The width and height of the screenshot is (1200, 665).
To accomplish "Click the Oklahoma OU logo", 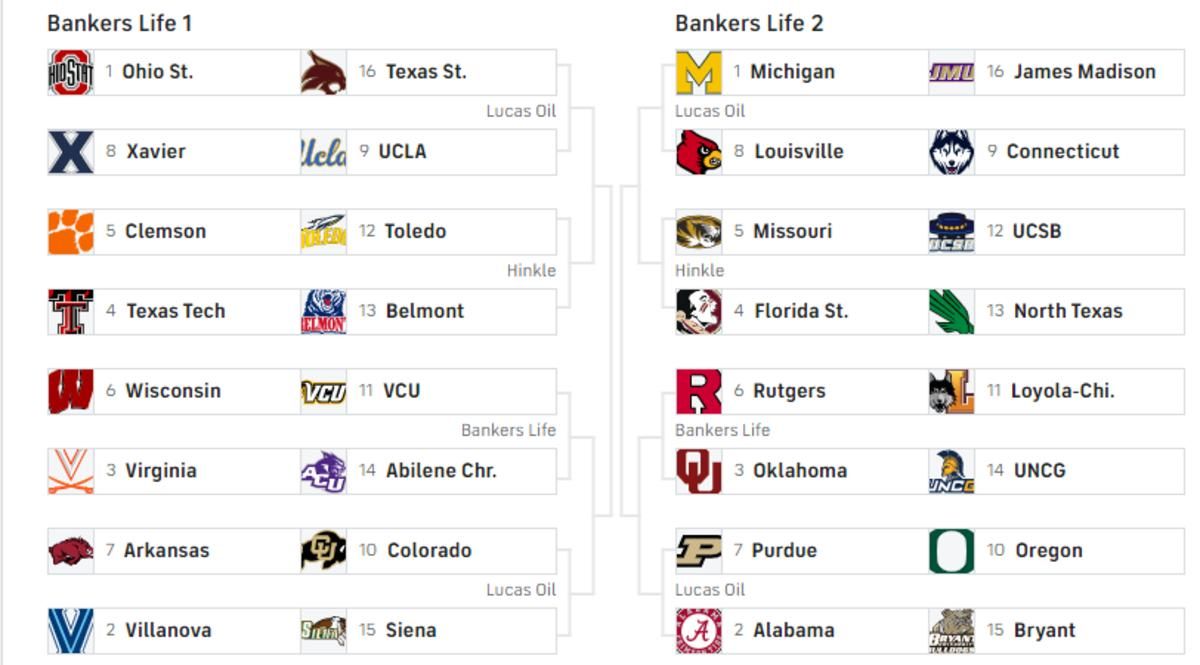I will [699, 471].
